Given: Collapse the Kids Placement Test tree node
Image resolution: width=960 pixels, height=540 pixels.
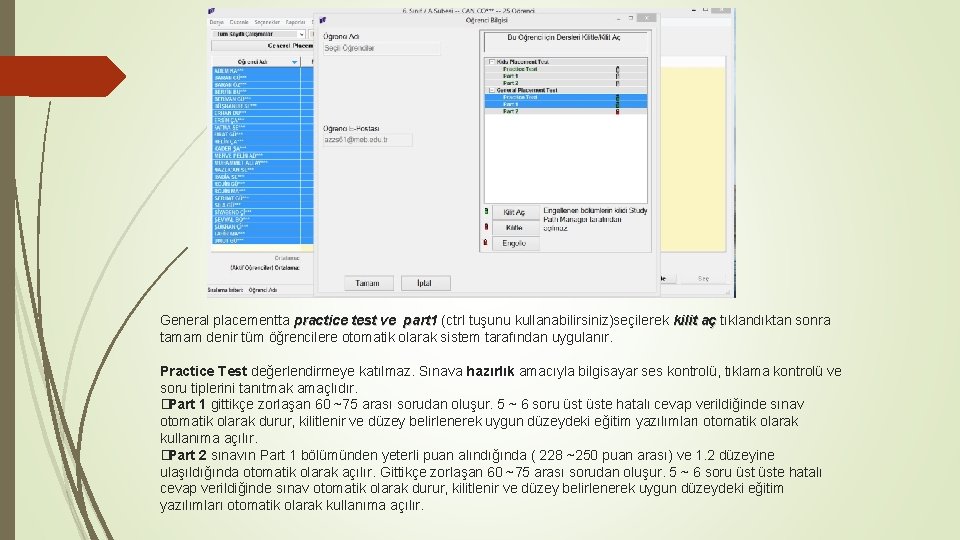Looking at the screenshot, I should (x=491, y=62).
